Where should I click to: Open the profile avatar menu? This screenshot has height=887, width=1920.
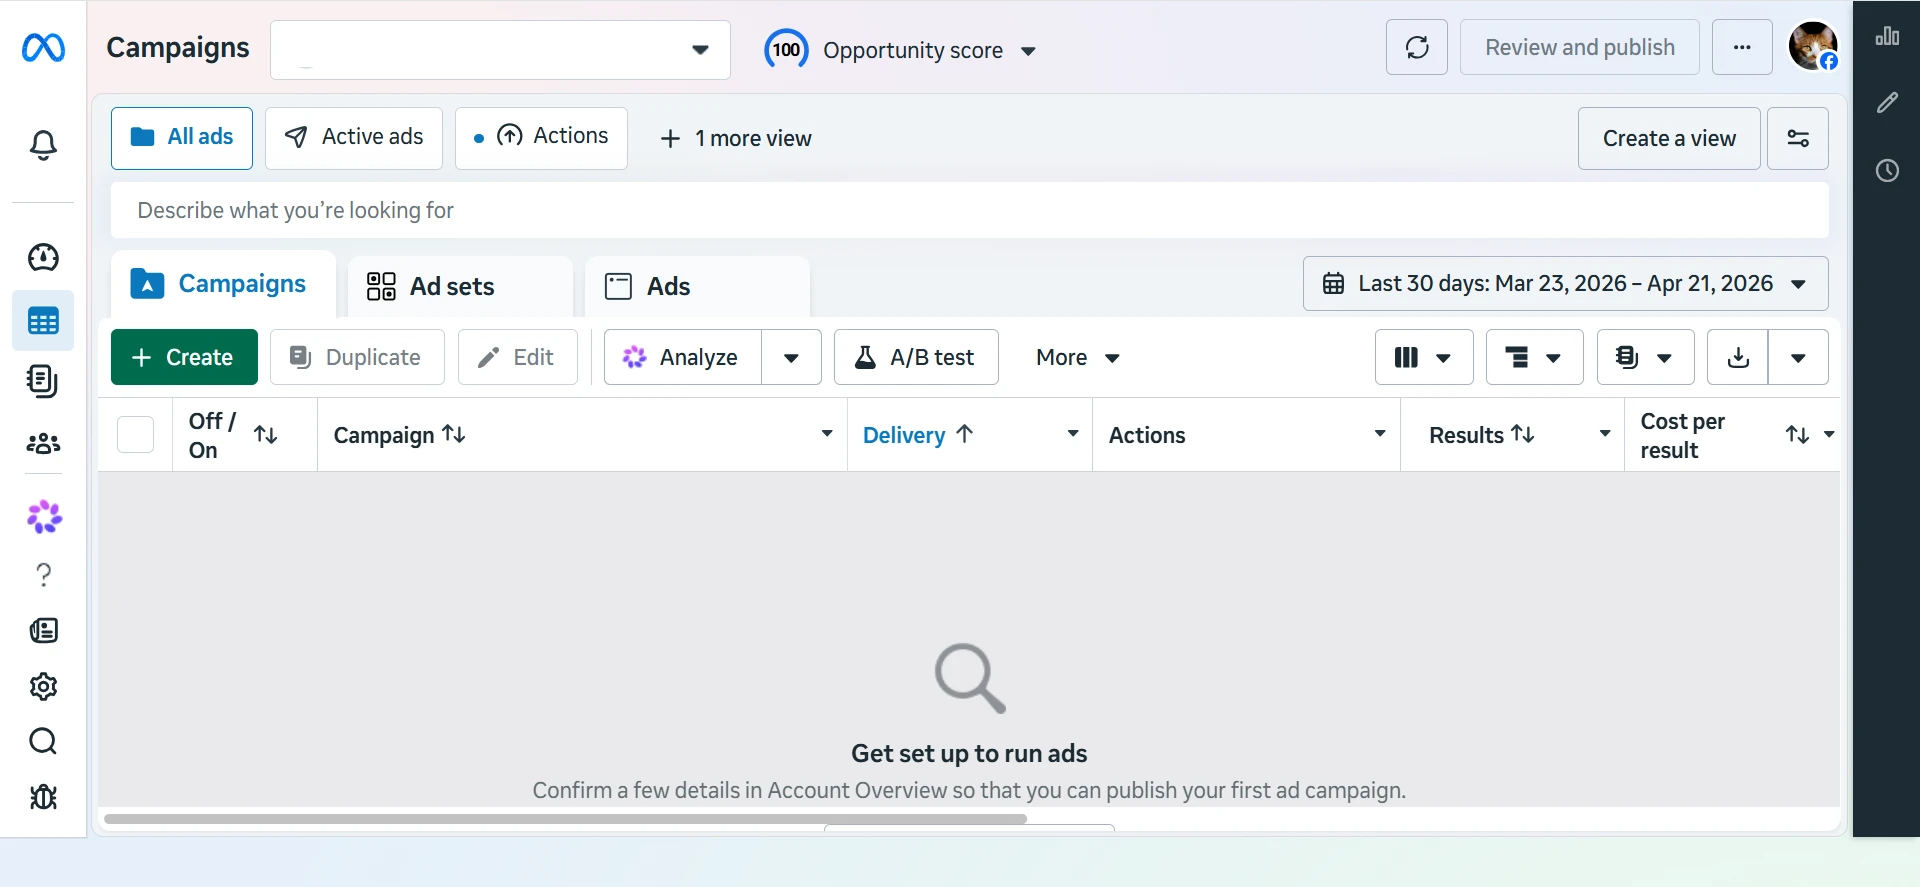point(1813,47)
